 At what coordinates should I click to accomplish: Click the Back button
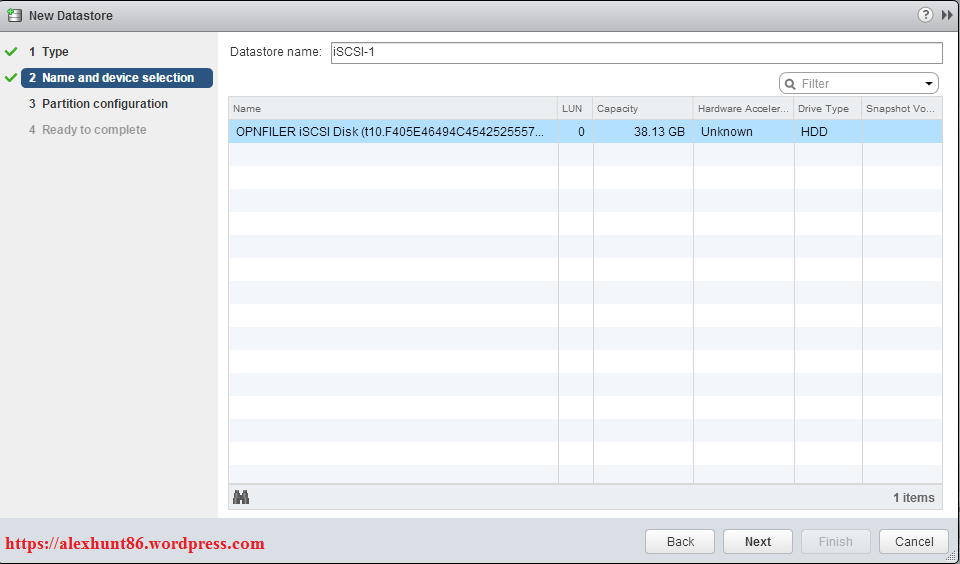680,541
